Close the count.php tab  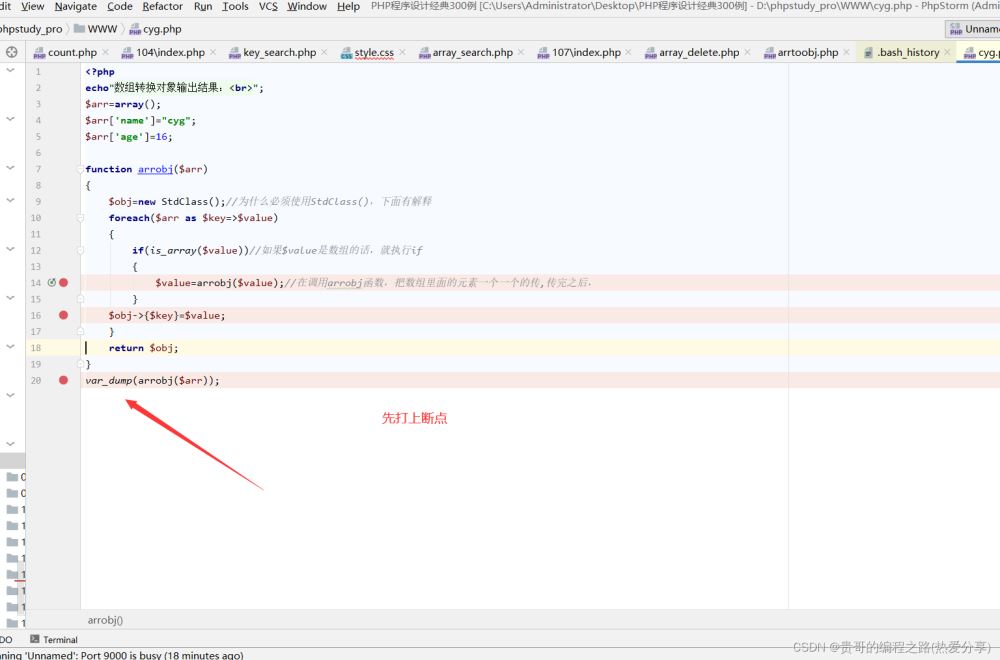[106, 53]
